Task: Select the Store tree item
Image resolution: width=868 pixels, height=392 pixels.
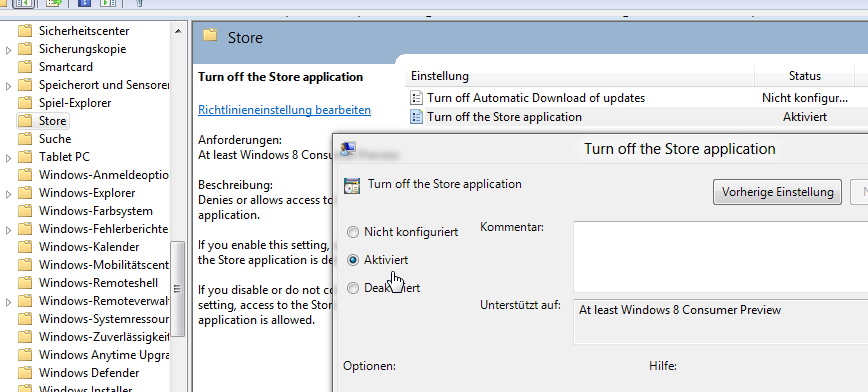Action: click(x=53, y=121)
